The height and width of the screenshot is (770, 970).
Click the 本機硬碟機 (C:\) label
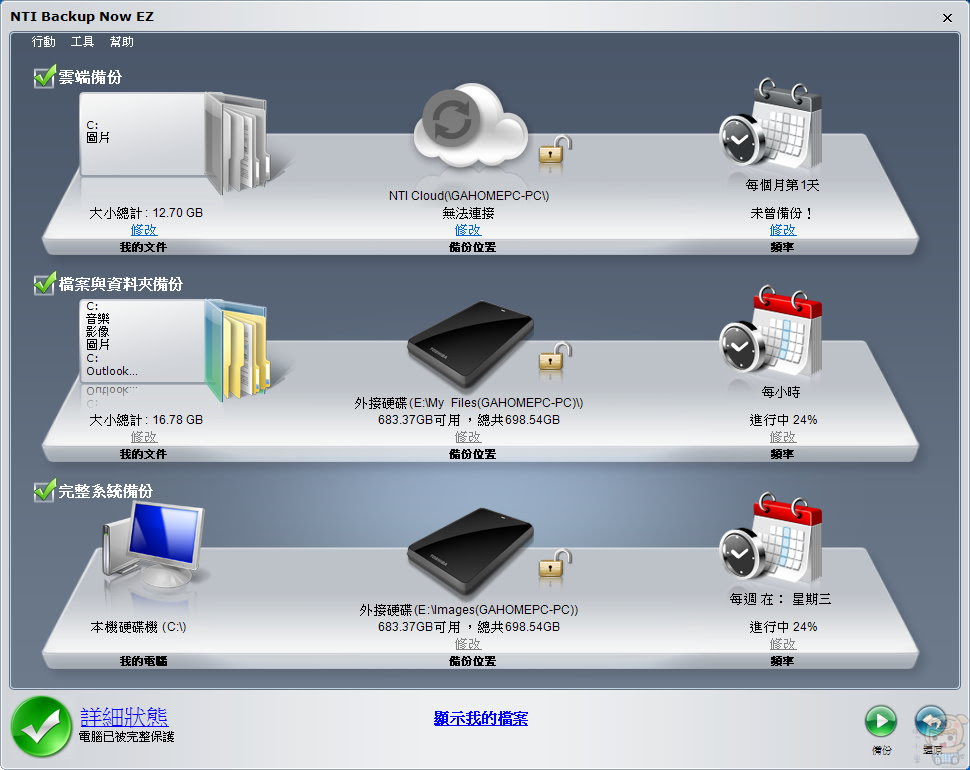[139, 627]
